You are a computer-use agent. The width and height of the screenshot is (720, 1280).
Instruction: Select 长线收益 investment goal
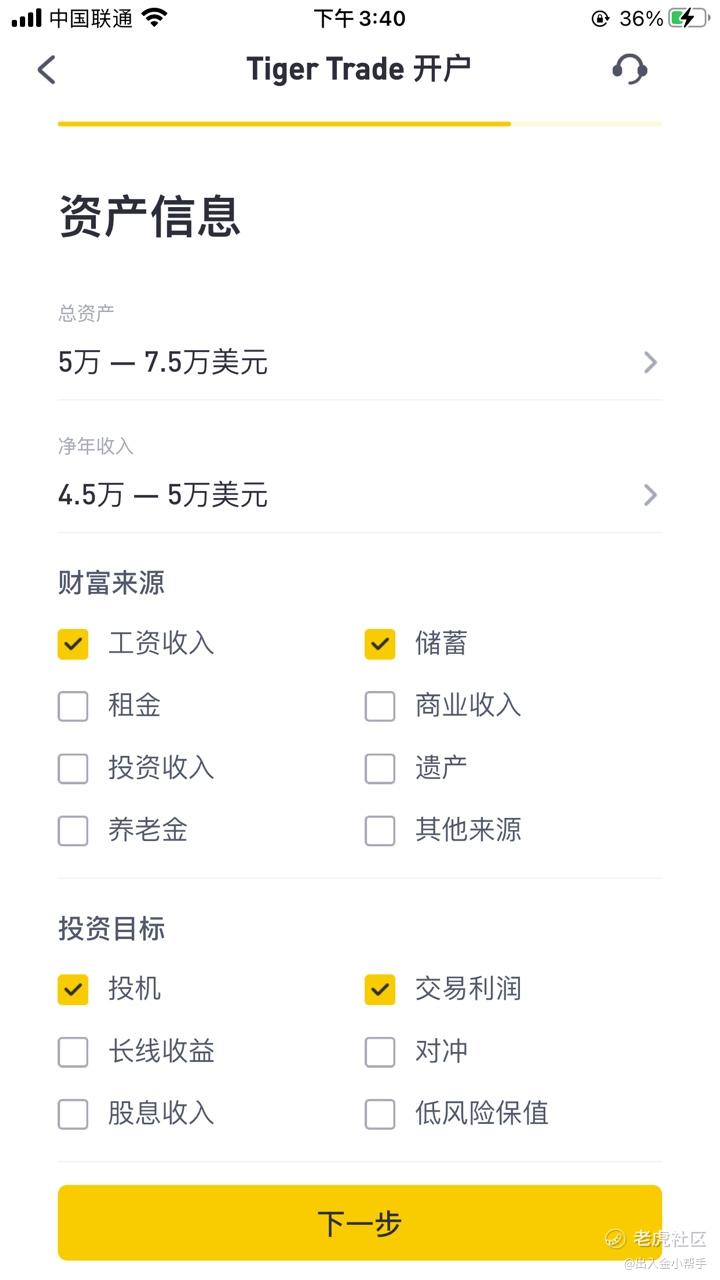tap(73, 1052)
